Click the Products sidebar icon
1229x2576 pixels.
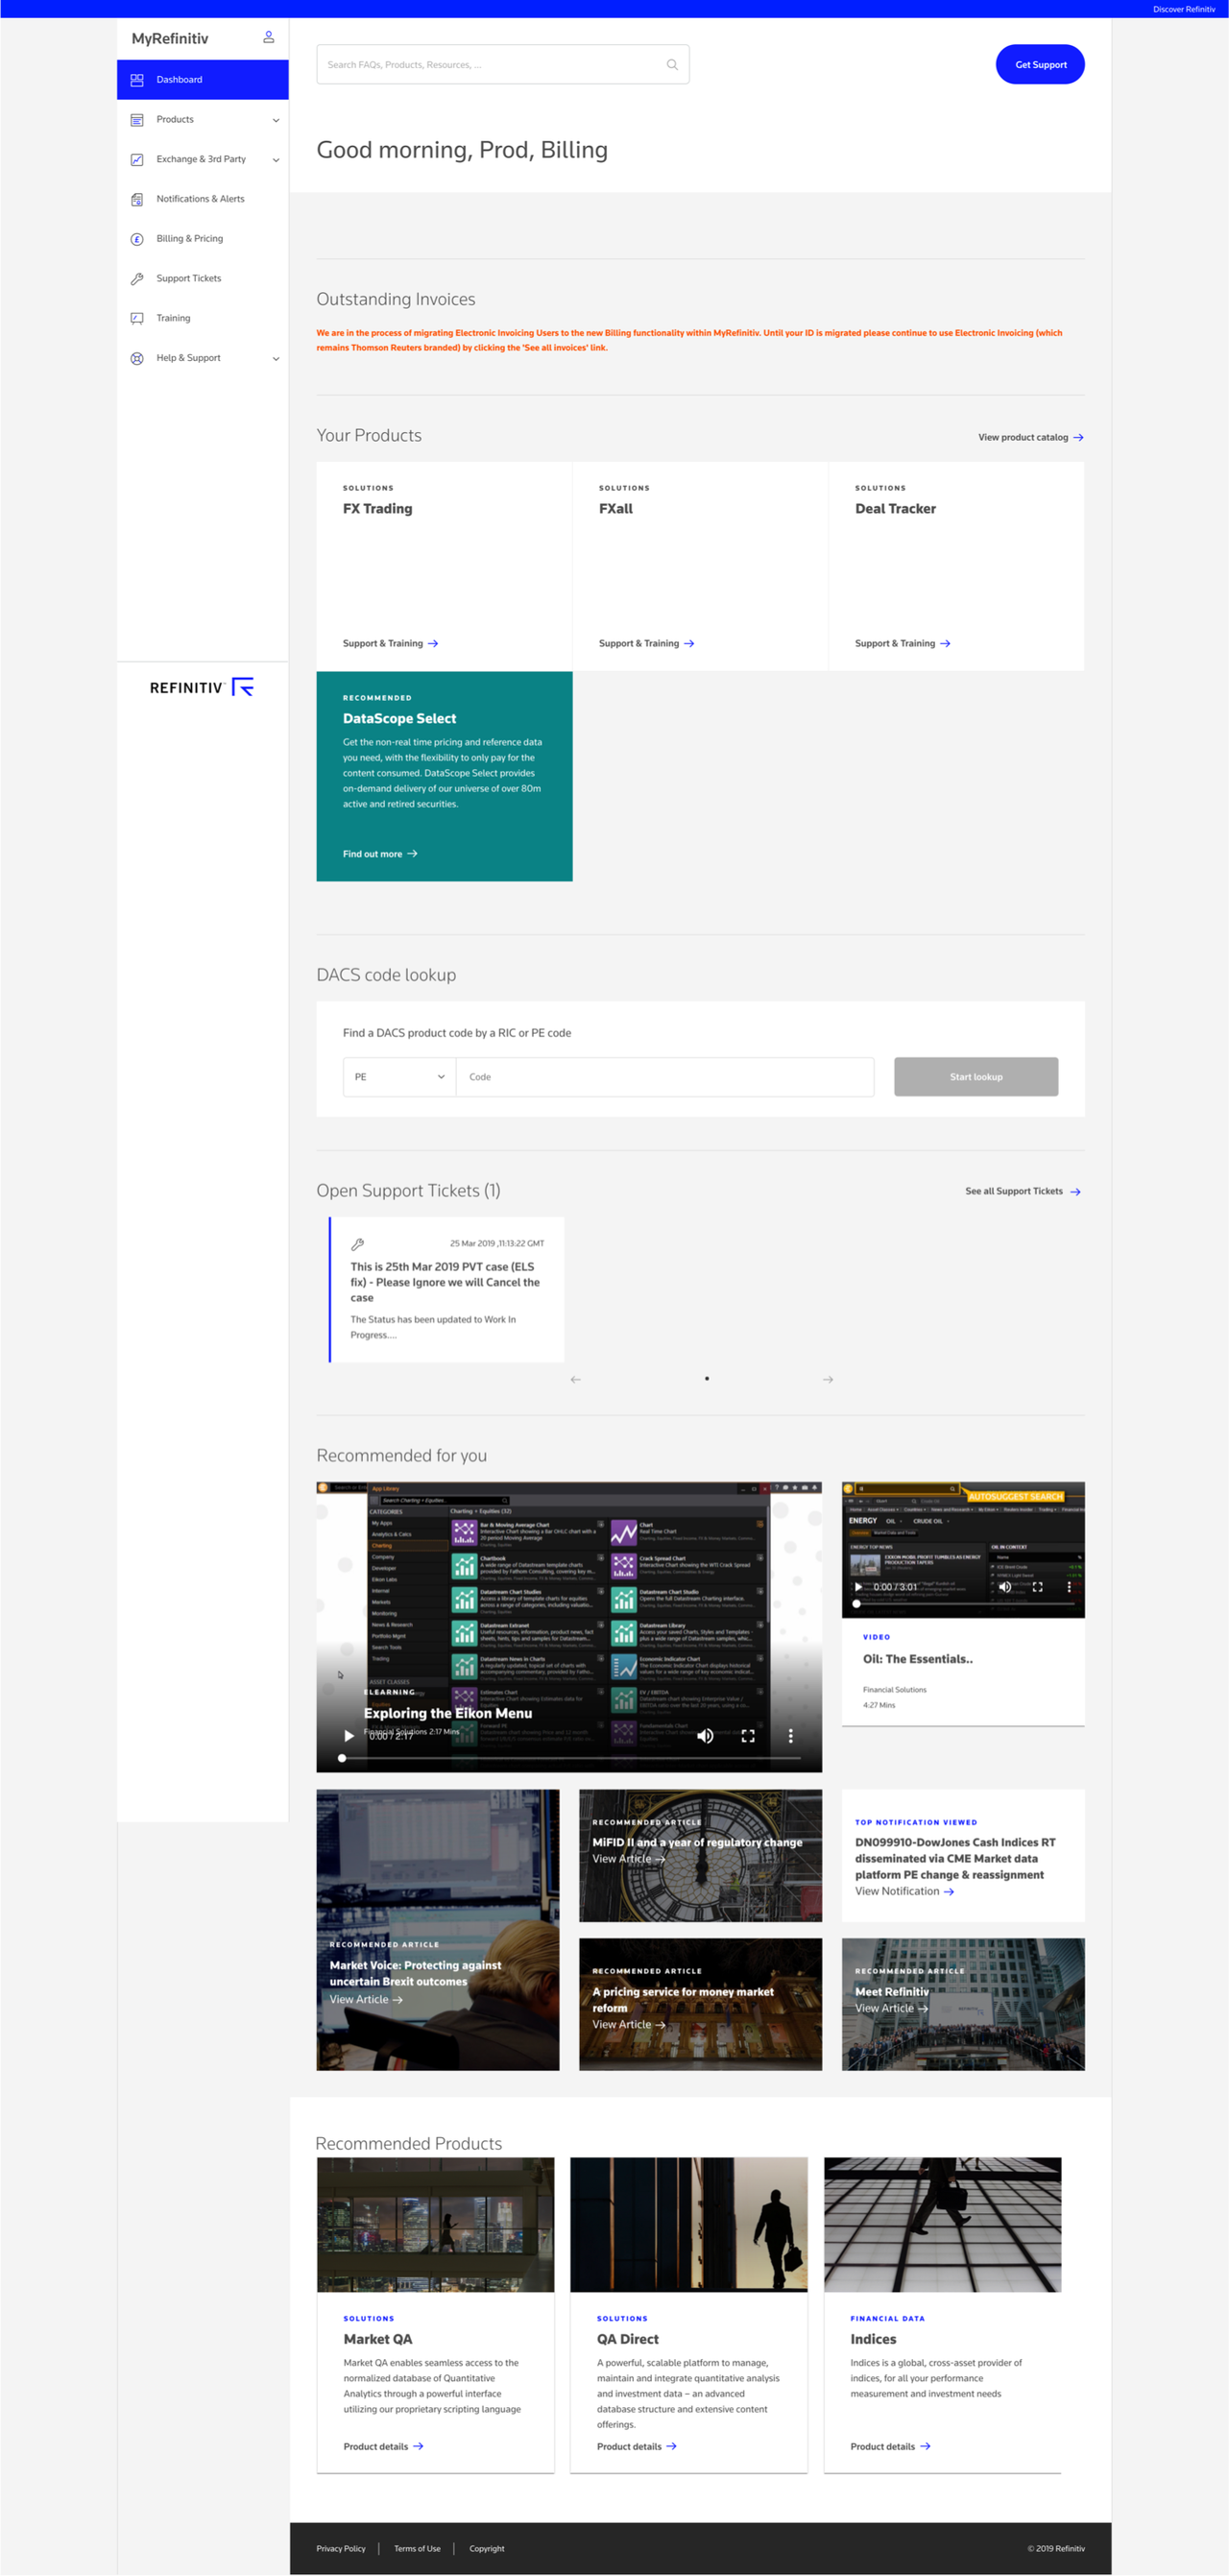pos(137,120)
